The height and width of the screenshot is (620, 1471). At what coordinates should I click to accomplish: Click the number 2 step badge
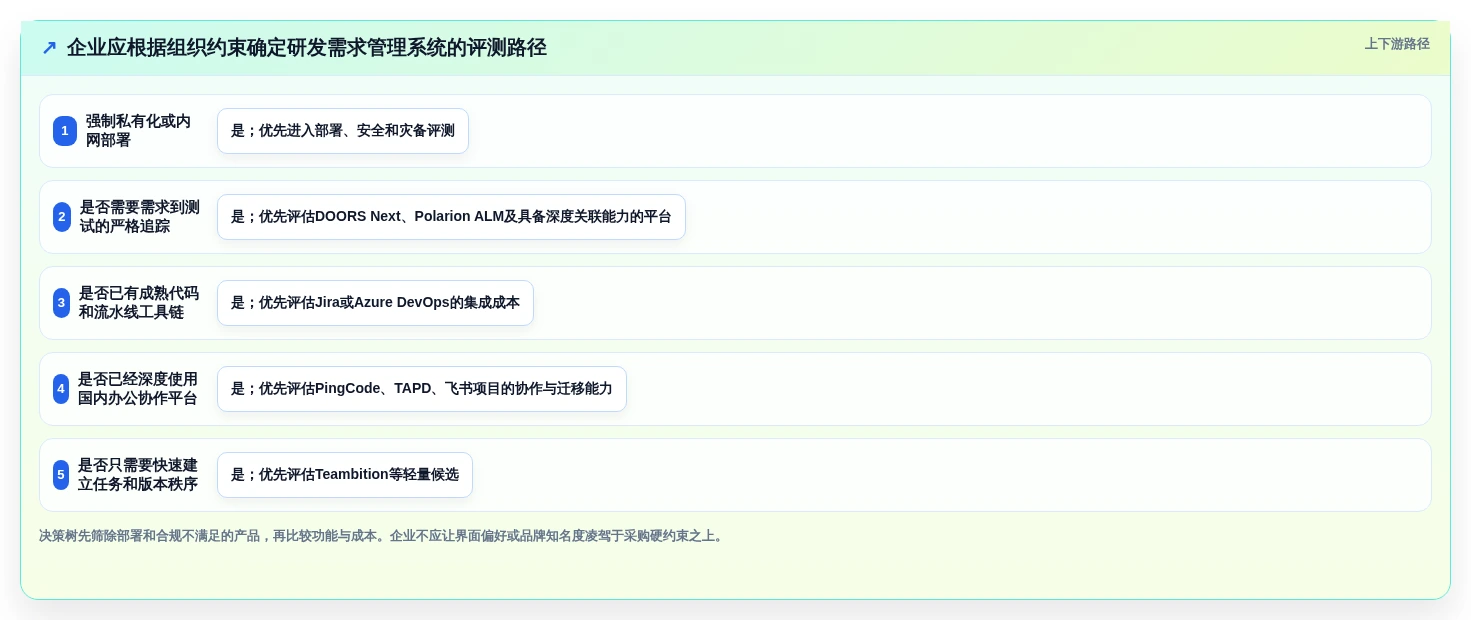pos(62,217)
